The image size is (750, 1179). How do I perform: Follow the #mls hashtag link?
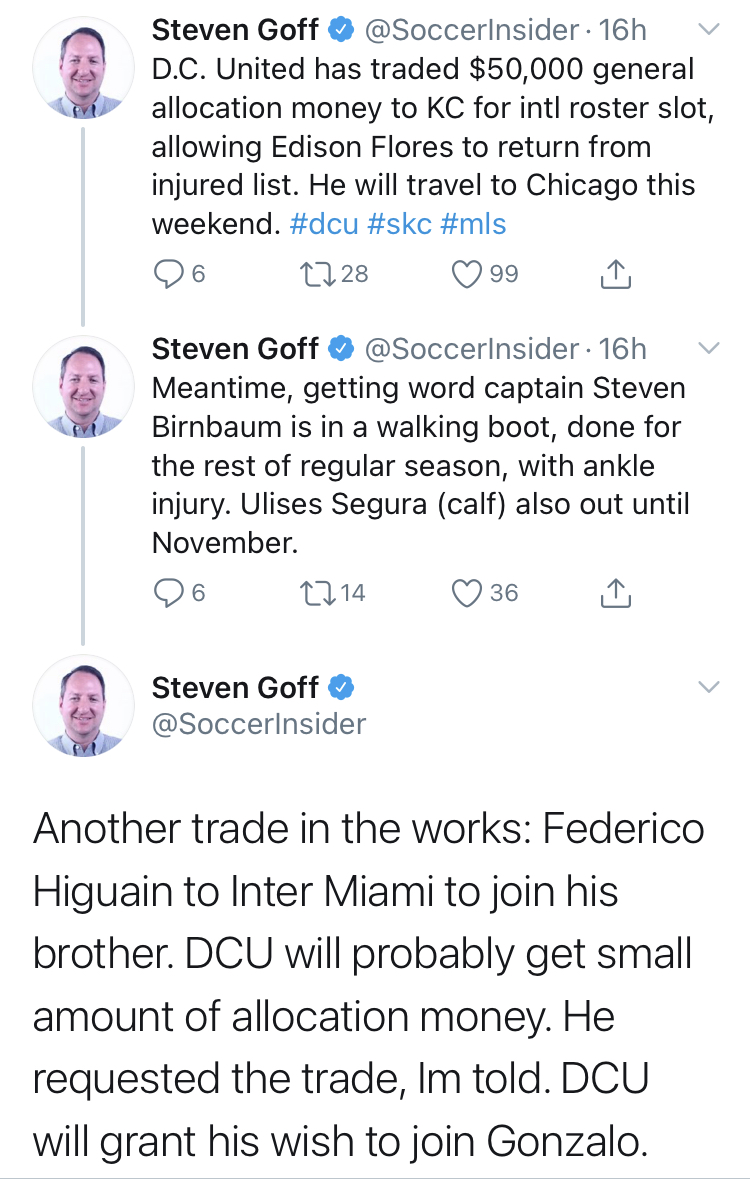pos(473,223)
